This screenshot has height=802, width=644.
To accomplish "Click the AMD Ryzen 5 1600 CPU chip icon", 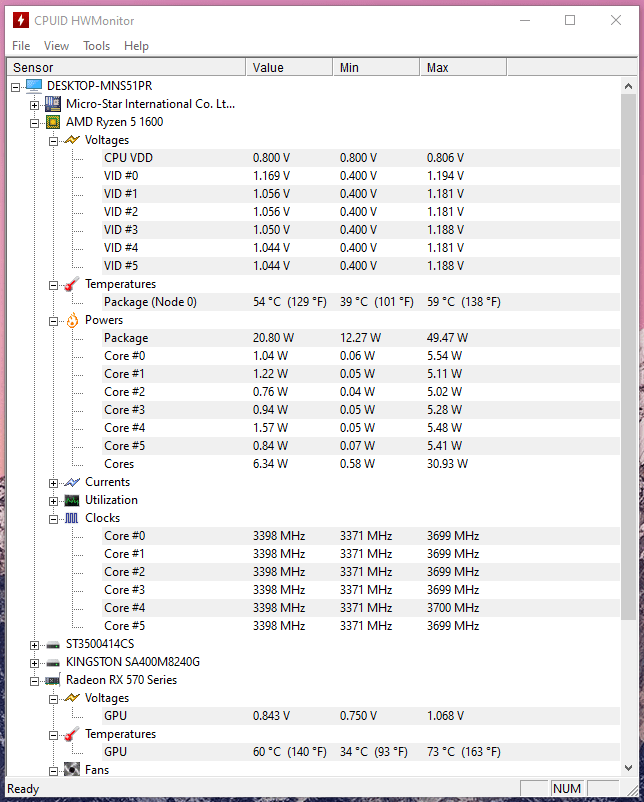I will (53, 122).
